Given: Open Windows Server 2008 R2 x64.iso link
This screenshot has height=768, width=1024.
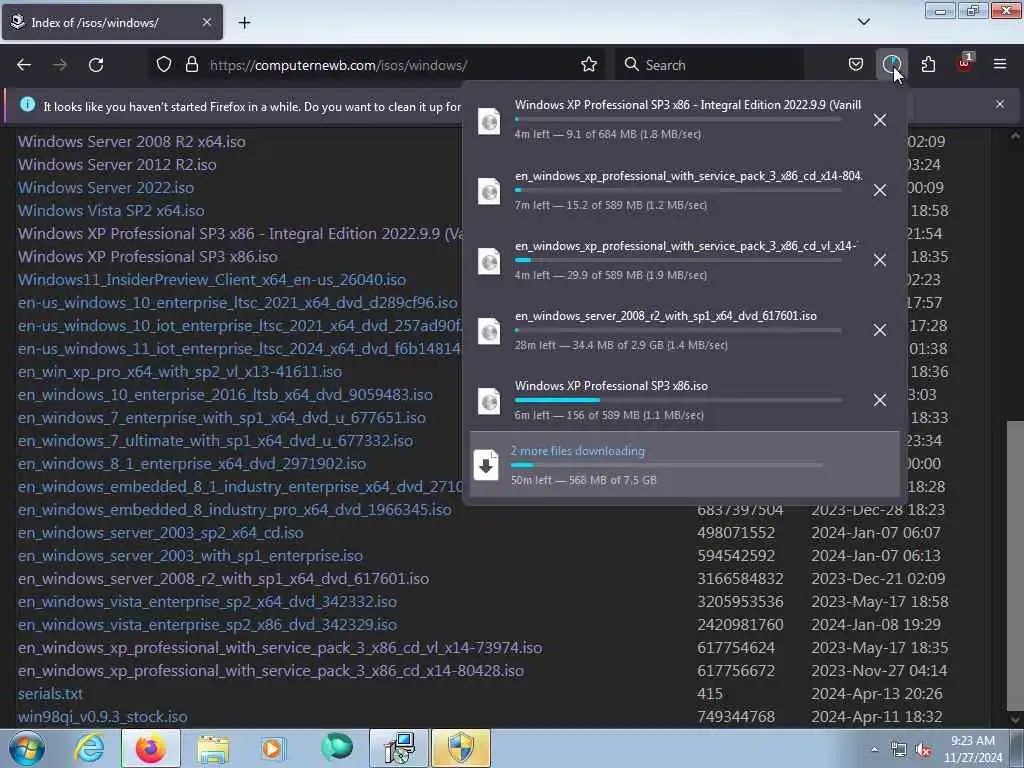Looking at the screenshot, I should click(132, 142).
